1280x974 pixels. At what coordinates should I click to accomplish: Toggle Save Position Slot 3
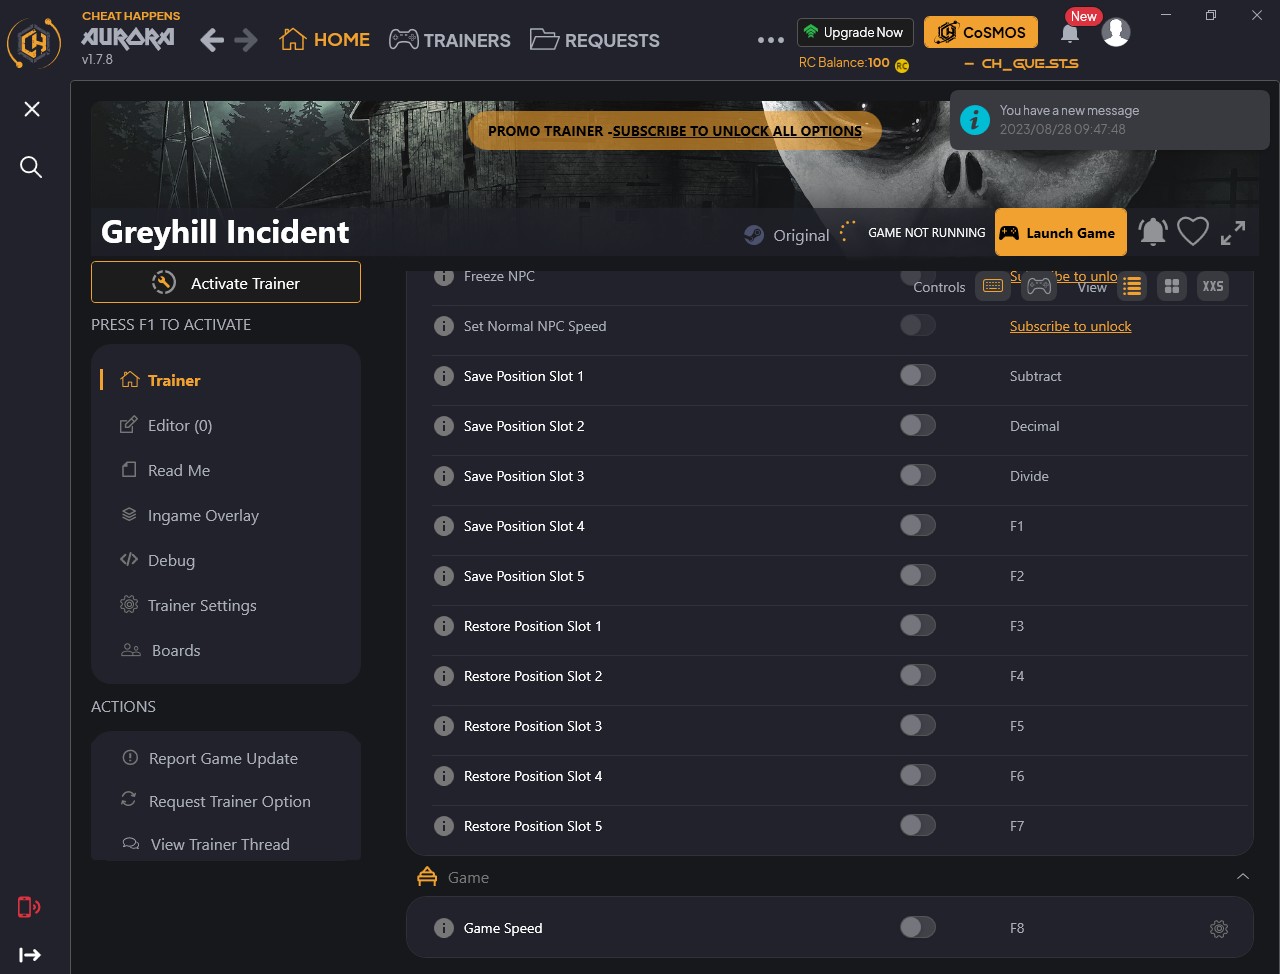pyautogui.click(x=917, y=475)
